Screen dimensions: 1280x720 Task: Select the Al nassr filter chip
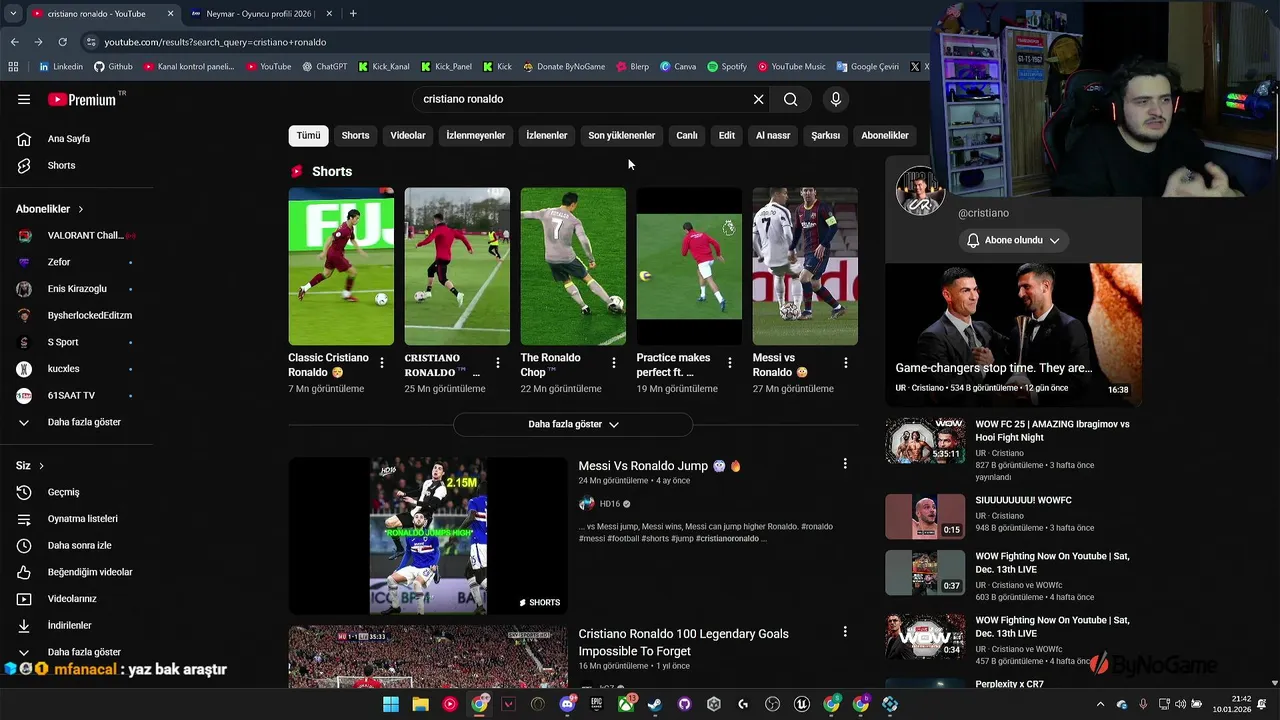point(773,135)
